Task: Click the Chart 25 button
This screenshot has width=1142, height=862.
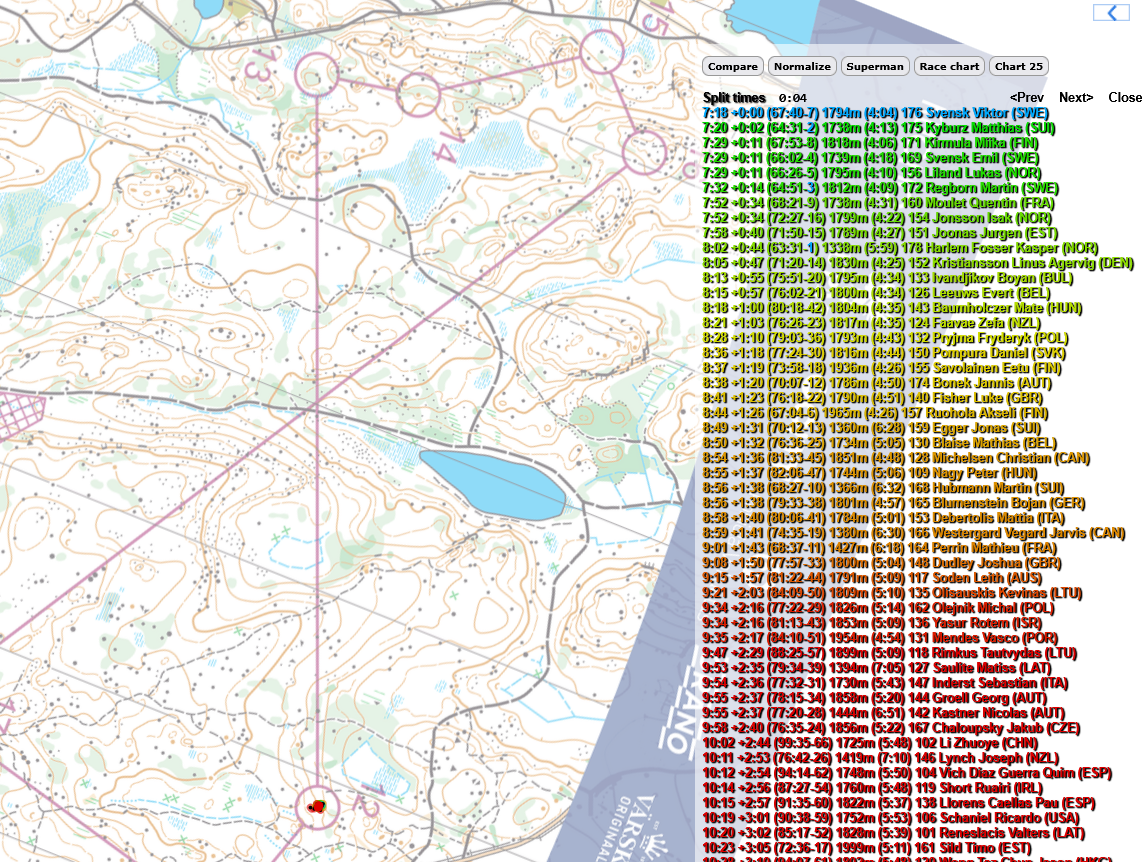Action: tap(1019, 66)
